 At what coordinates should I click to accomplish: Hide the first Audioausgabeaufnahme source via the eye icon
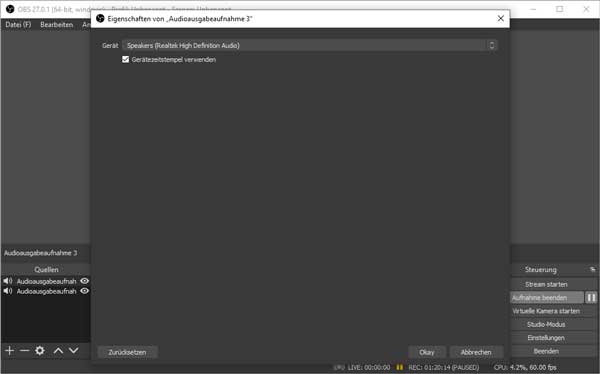(84, 281)
